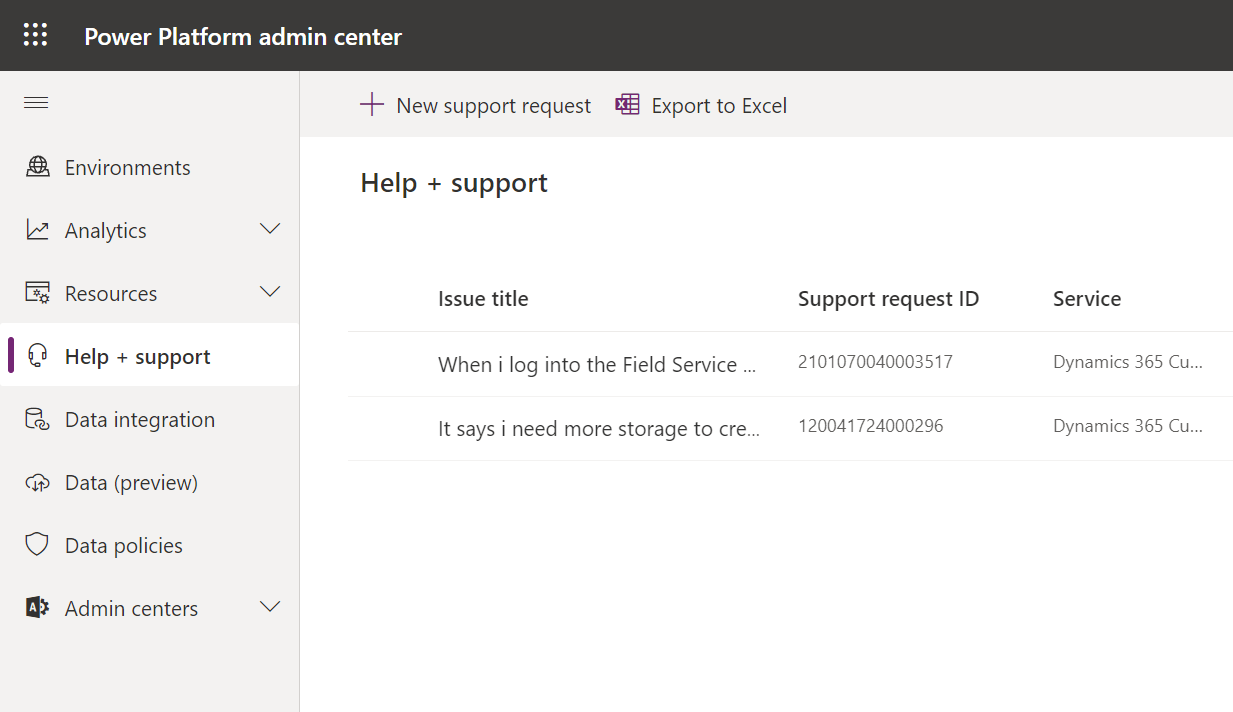
Task: Click request ID 2101070040003517
Action: click(875, 362)
